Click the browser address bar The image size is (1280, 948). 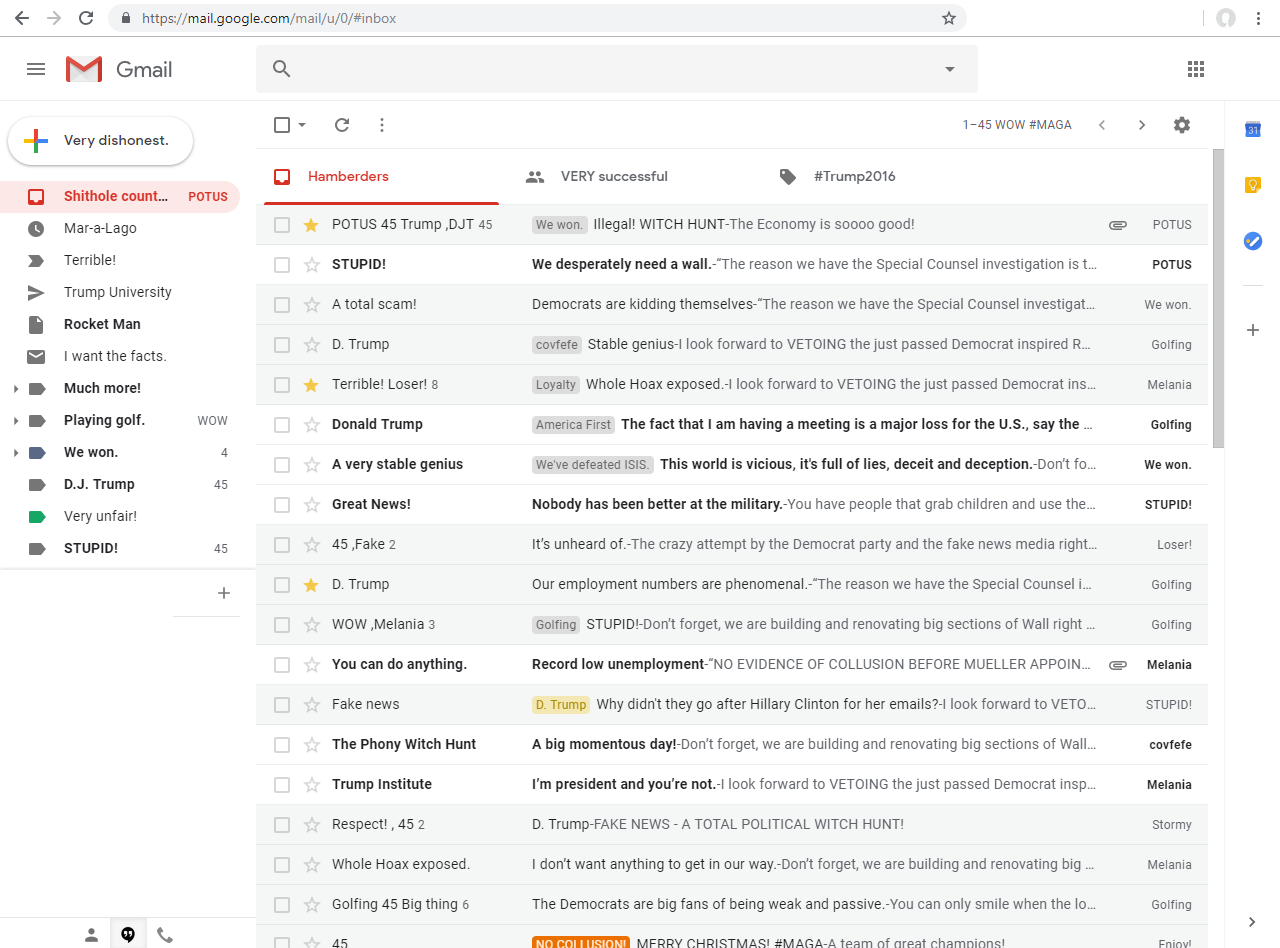point(538,18)
